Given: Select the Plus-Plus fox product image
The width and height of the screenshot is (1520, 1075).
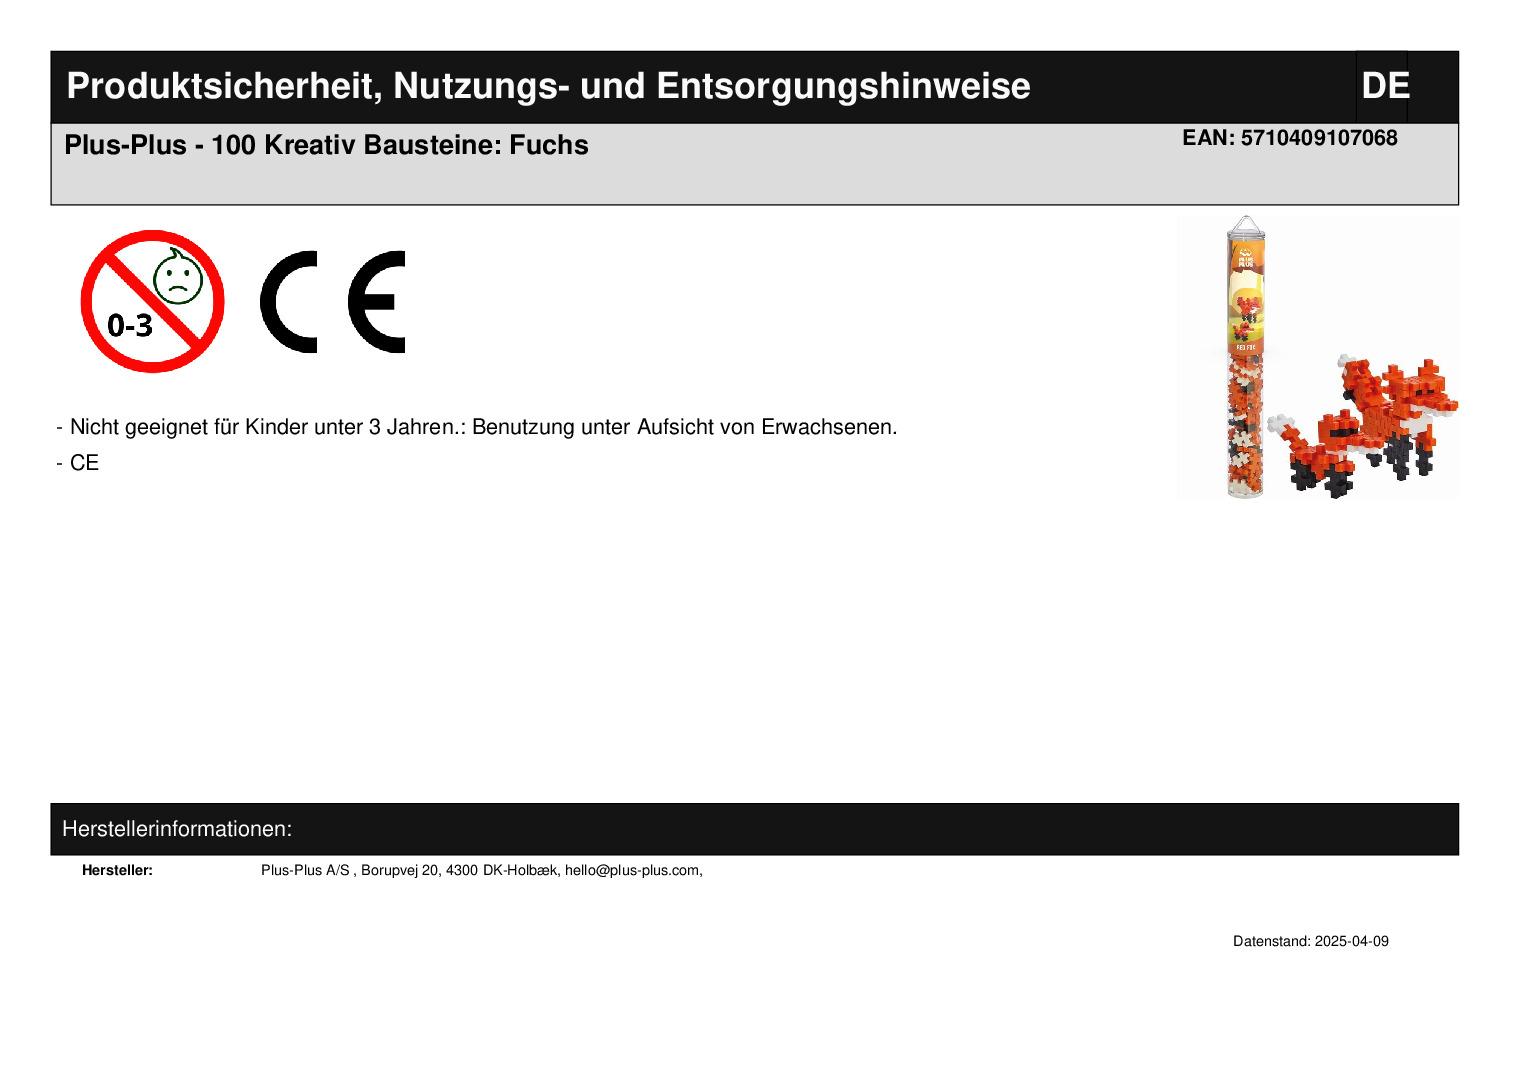Looking at the screenshot, I should pos(1318,357).
